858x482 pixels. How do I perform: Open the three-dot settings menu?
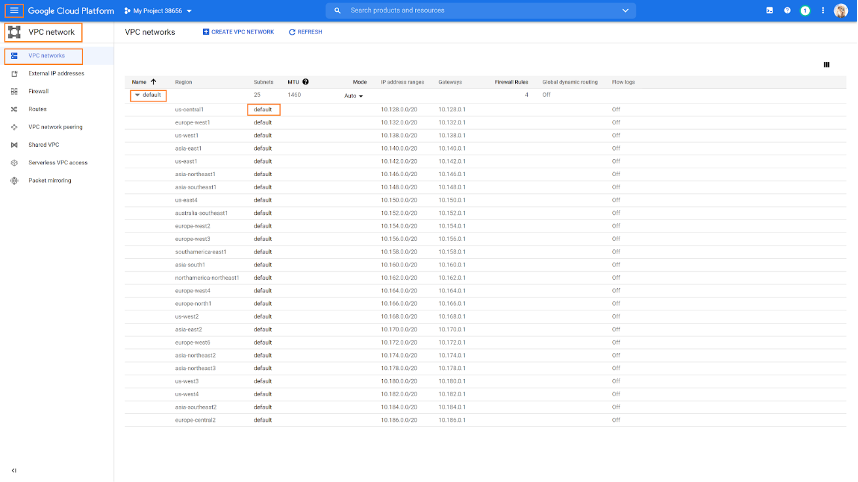pyautogui.click(x=821, y=10)
